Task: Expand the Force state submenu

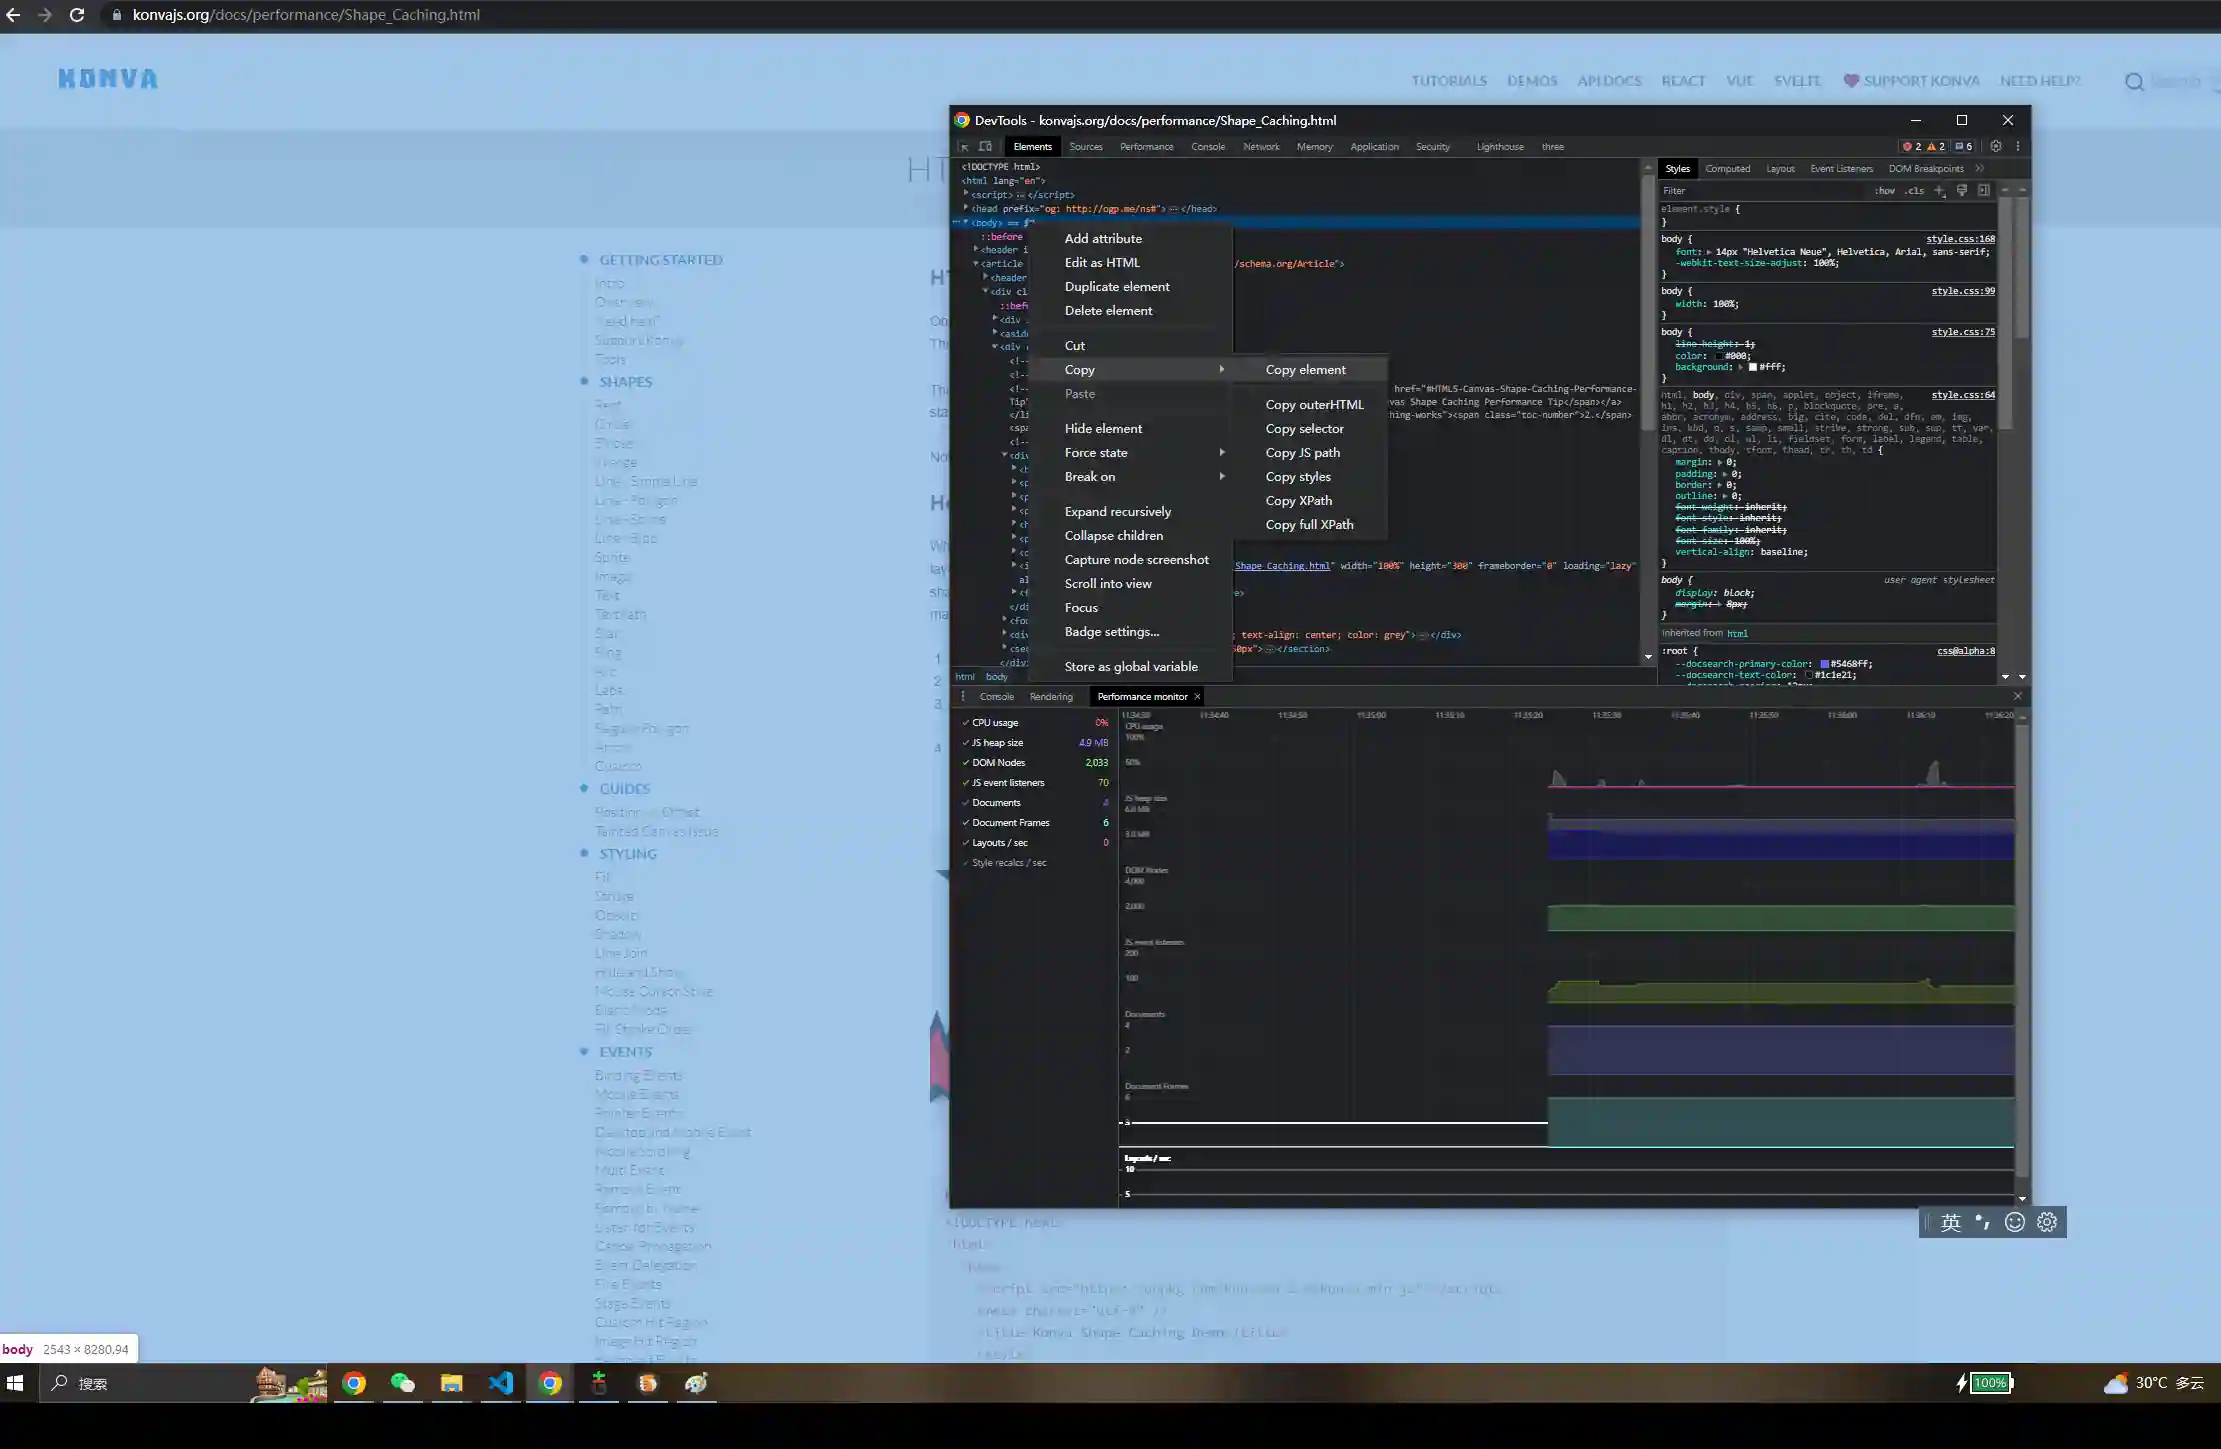Action: tap(1222, 452)
